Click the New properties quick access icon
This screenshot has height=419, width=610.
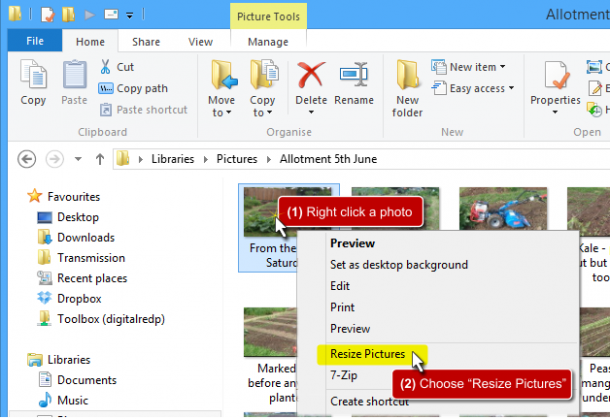[48, 14]
